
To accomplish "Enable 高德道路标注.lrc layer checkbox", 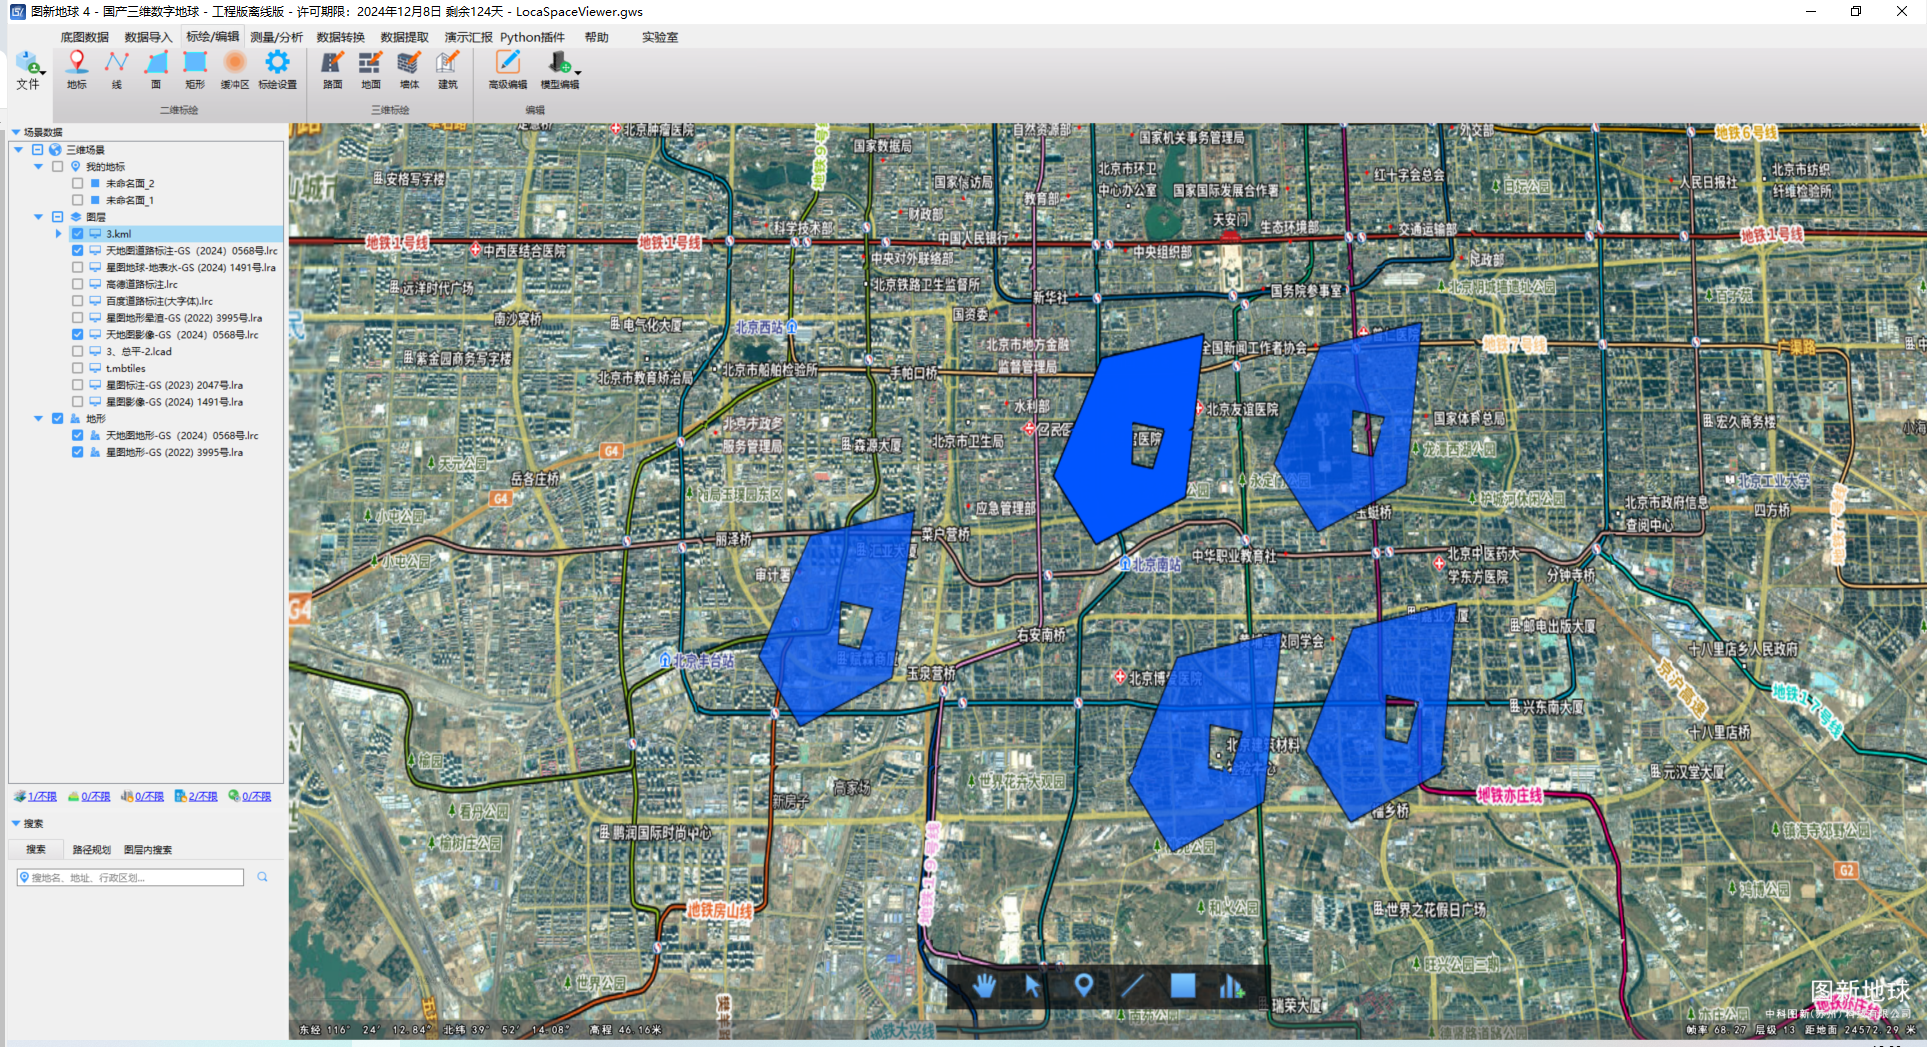I will 77,285.
